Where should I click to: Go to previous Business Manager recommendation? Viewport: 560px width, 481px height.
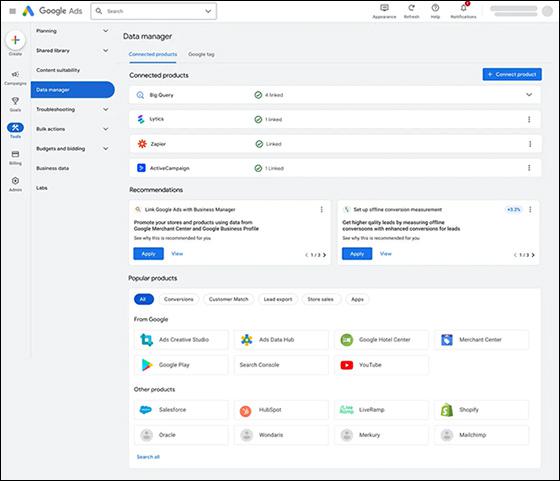306,255
